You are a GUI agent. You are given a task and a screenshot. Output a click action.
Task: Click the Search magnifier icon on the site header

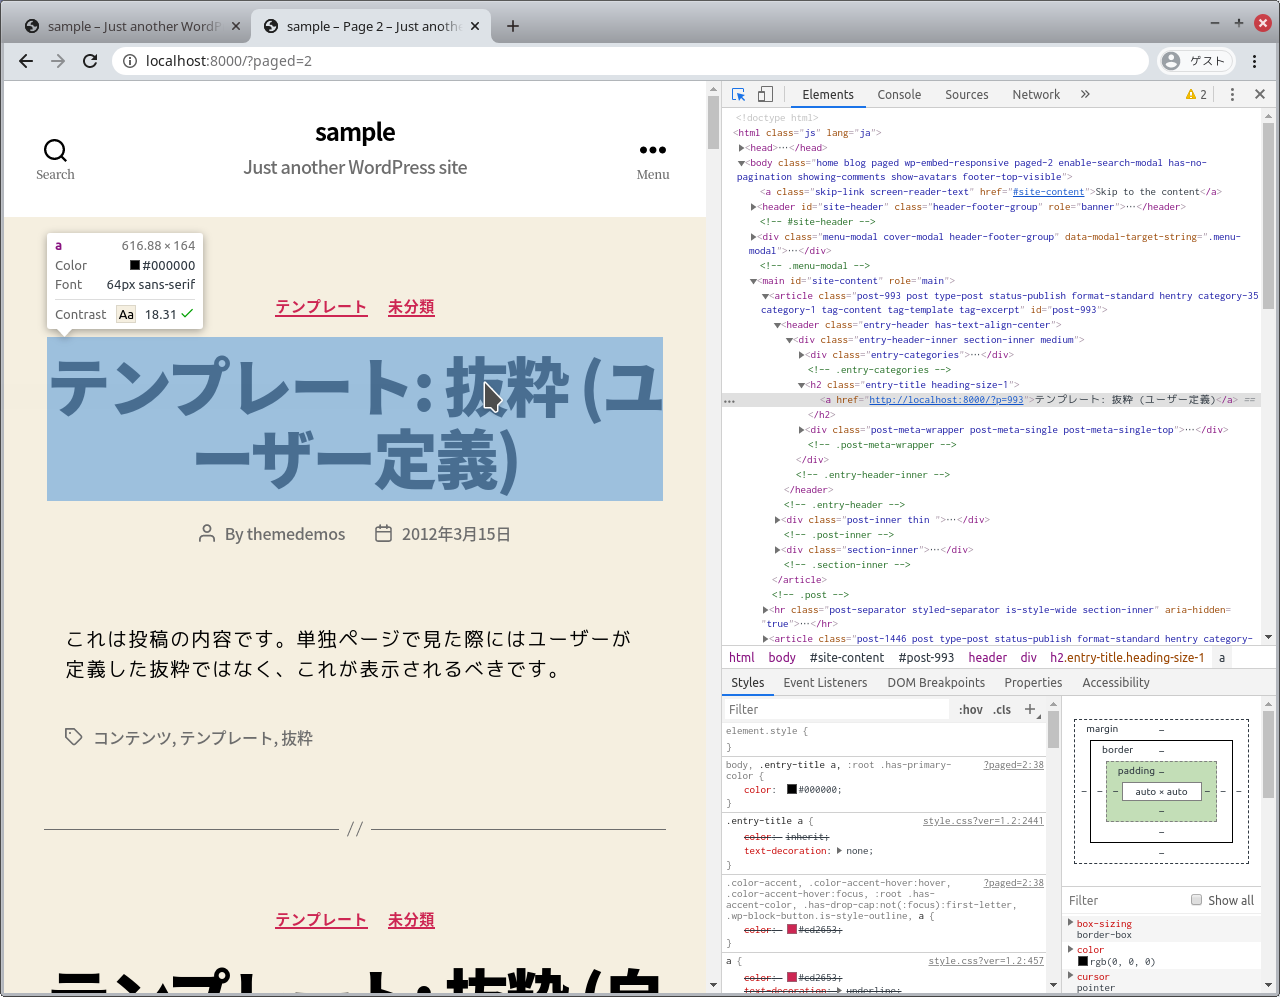point(55,150)
